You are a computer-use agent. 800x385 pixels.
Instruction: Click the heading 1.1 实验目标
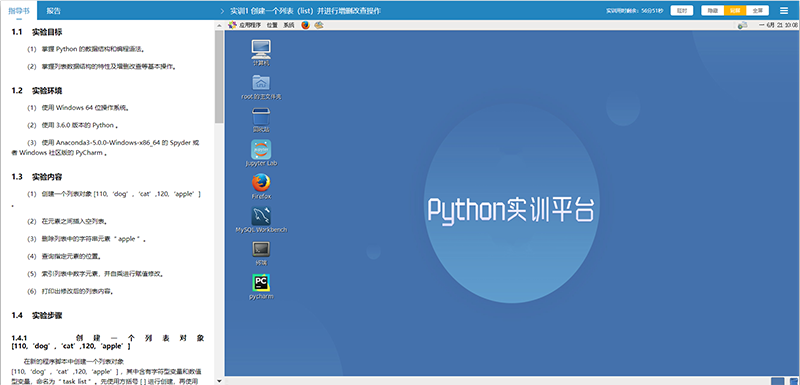click(37, 32)
